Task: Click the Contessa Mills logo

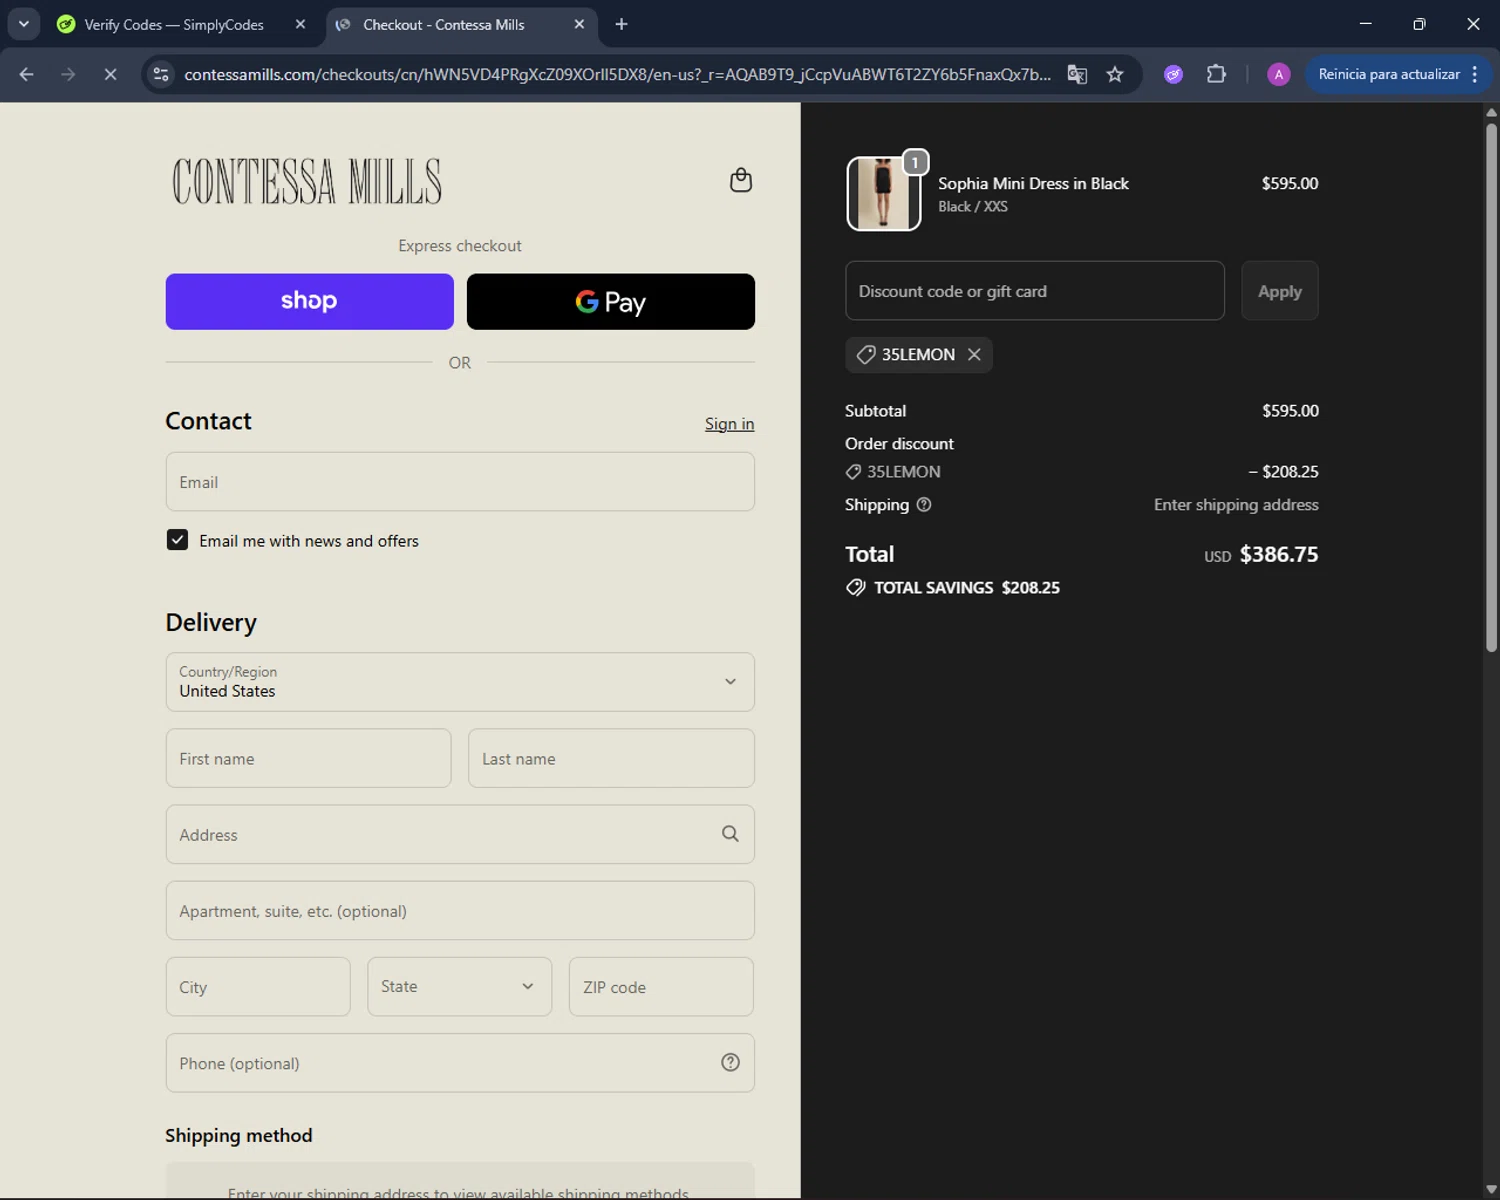Action: tap(307, 181)
